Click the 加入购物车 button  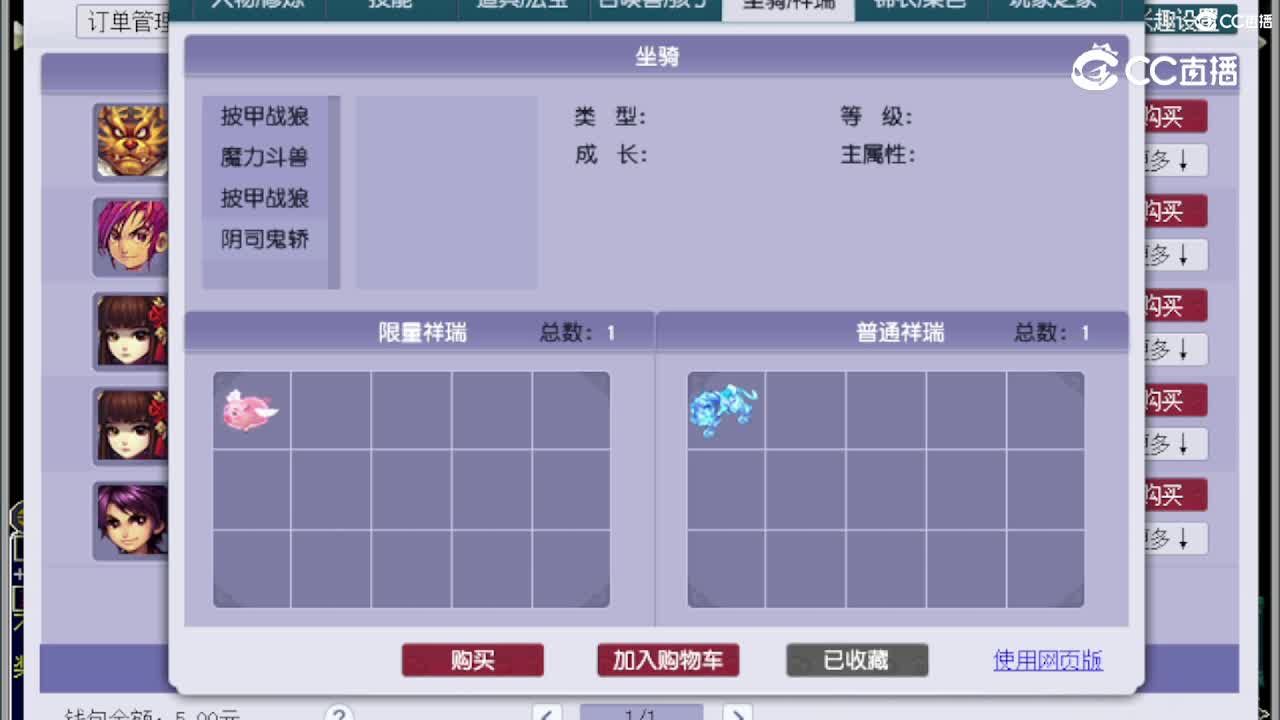[x=668, y=660]
